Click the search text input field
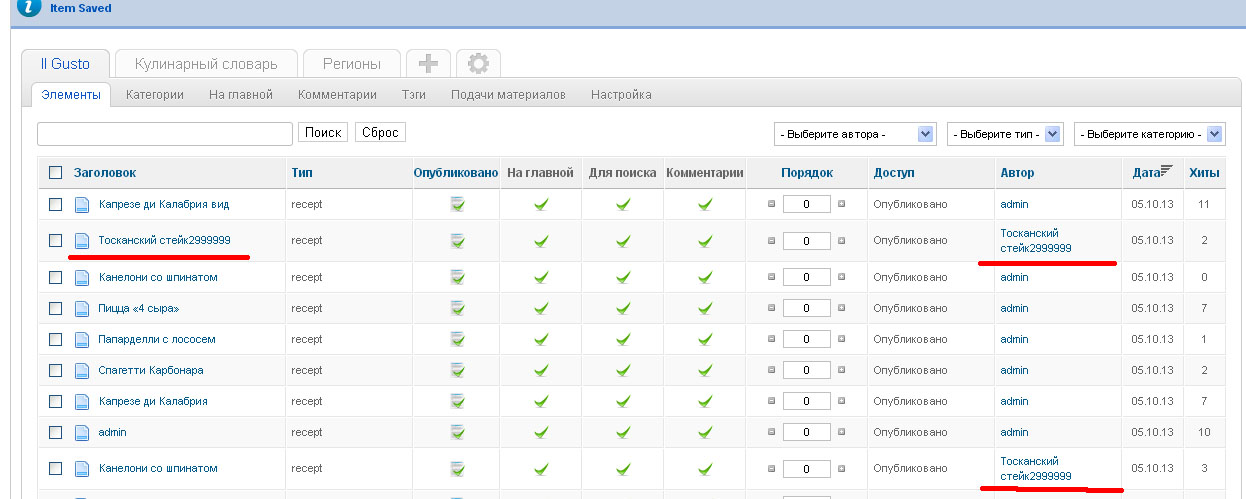1246x499 pixels. (x=164, y=133)
